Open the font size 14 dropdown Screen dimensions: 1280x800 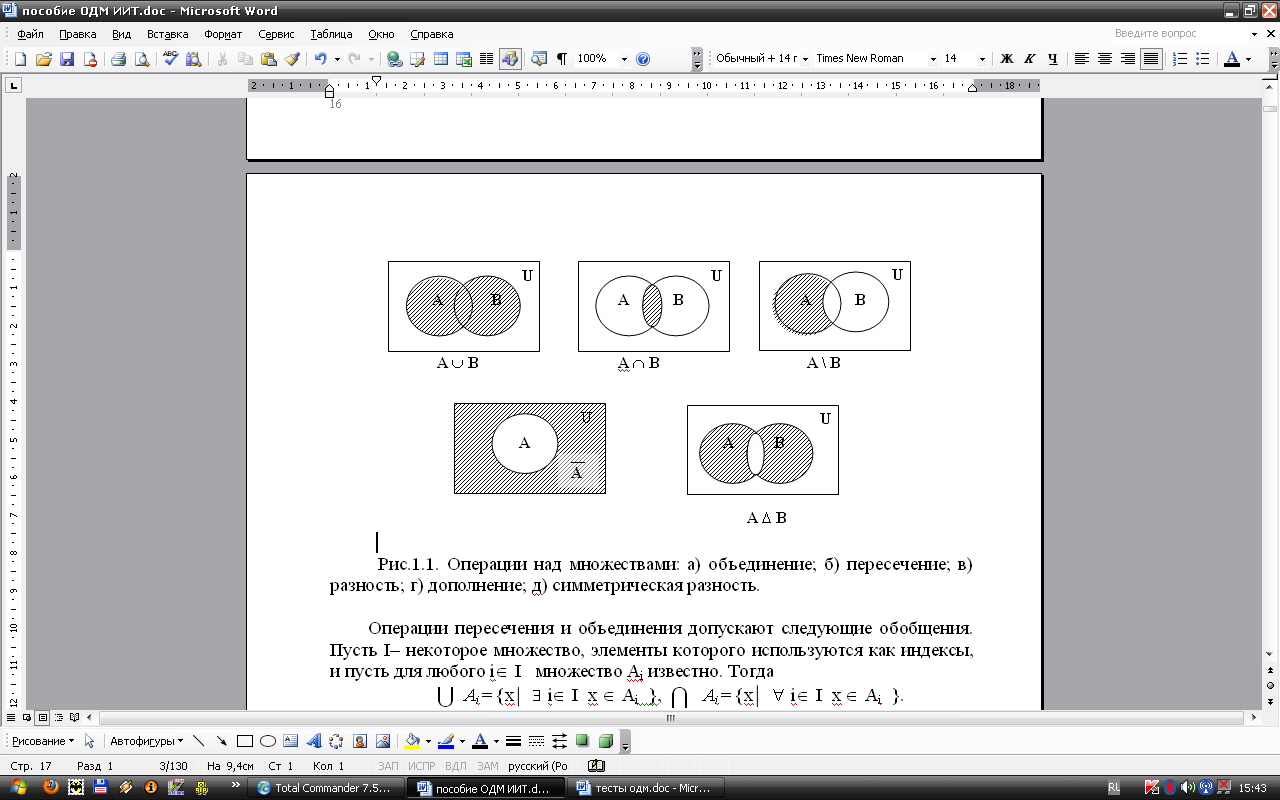(x=982, y=59)
